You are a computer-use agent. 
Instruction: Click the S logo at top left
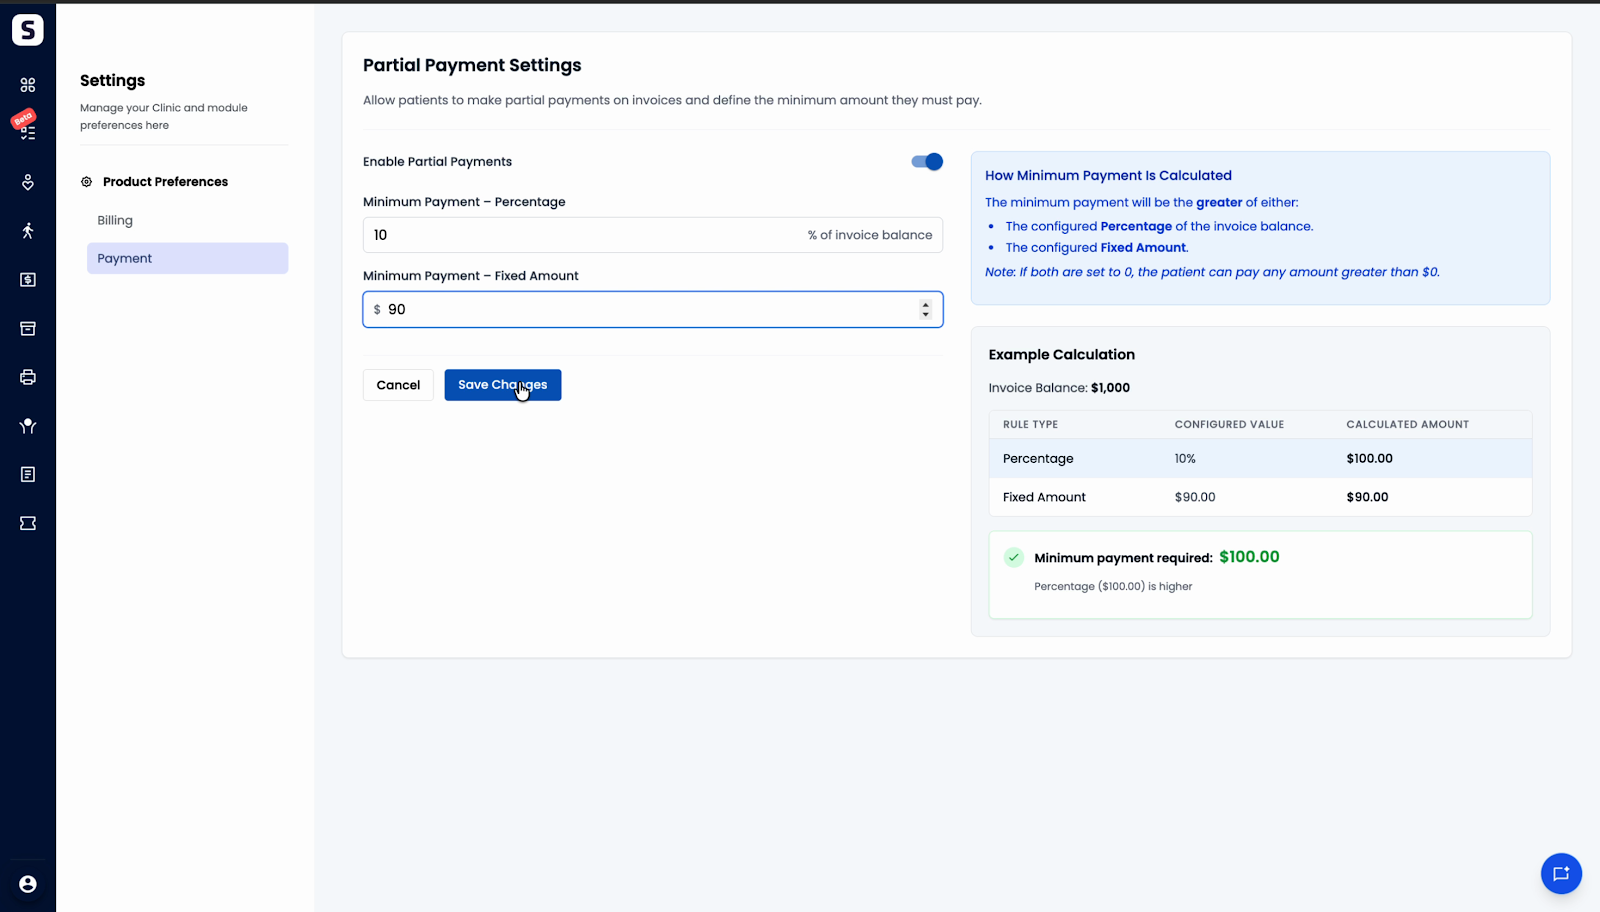28,30
